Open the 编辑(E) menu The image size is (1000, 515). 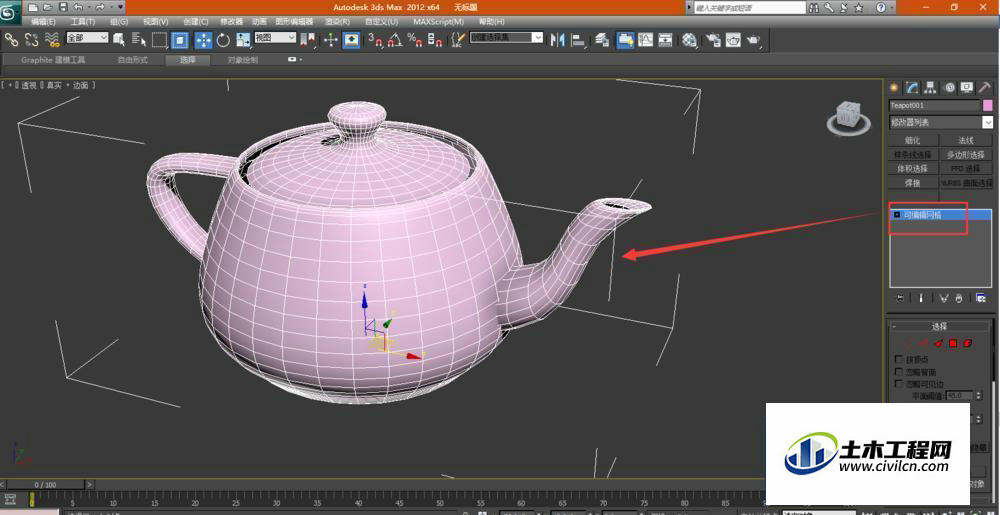pyautogui.click(x=43, y=22)
